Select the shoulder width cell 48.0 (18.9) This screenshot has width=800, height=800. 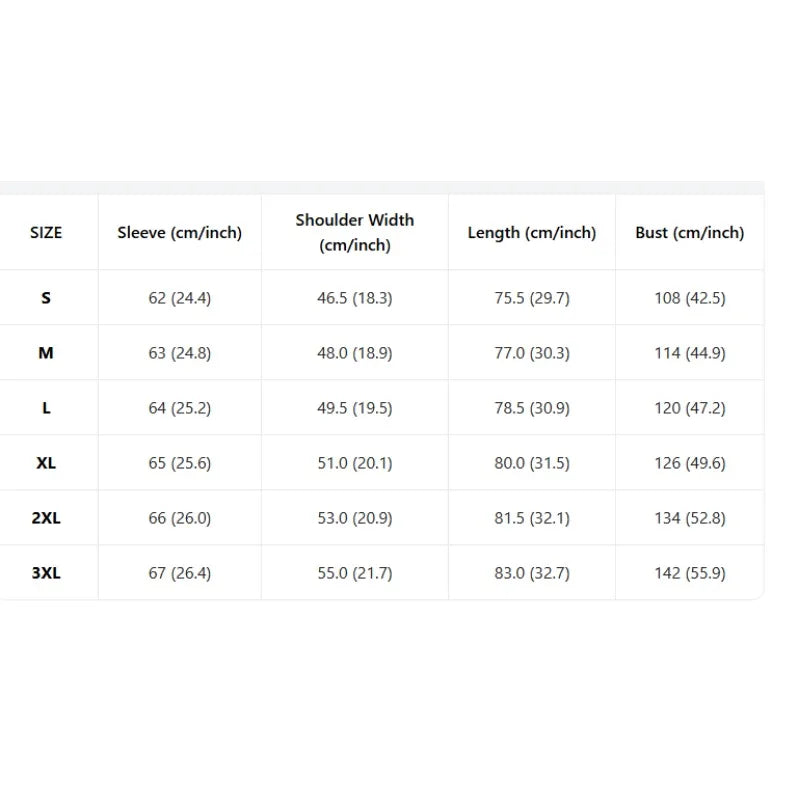355,353
